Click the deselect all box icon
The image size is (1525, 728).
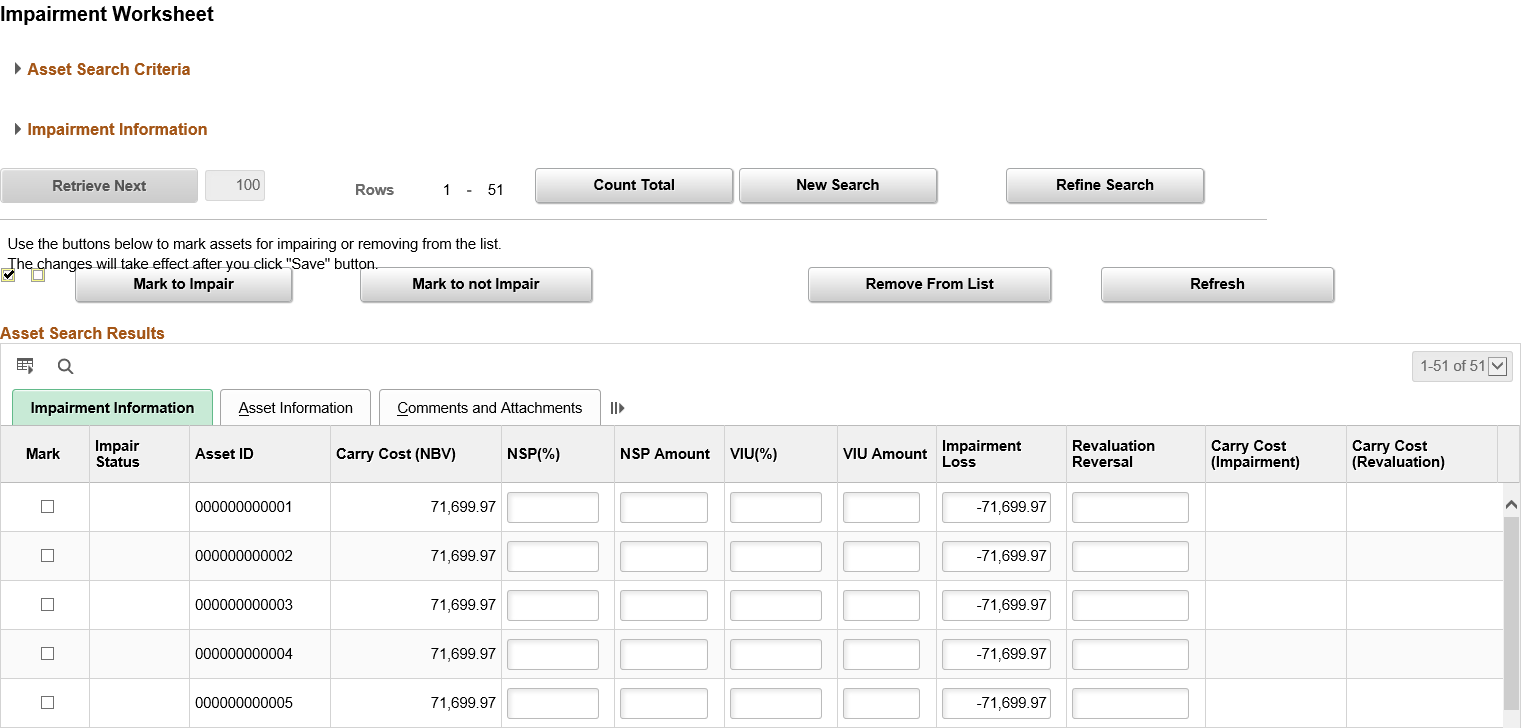click(x=38, y=275)
